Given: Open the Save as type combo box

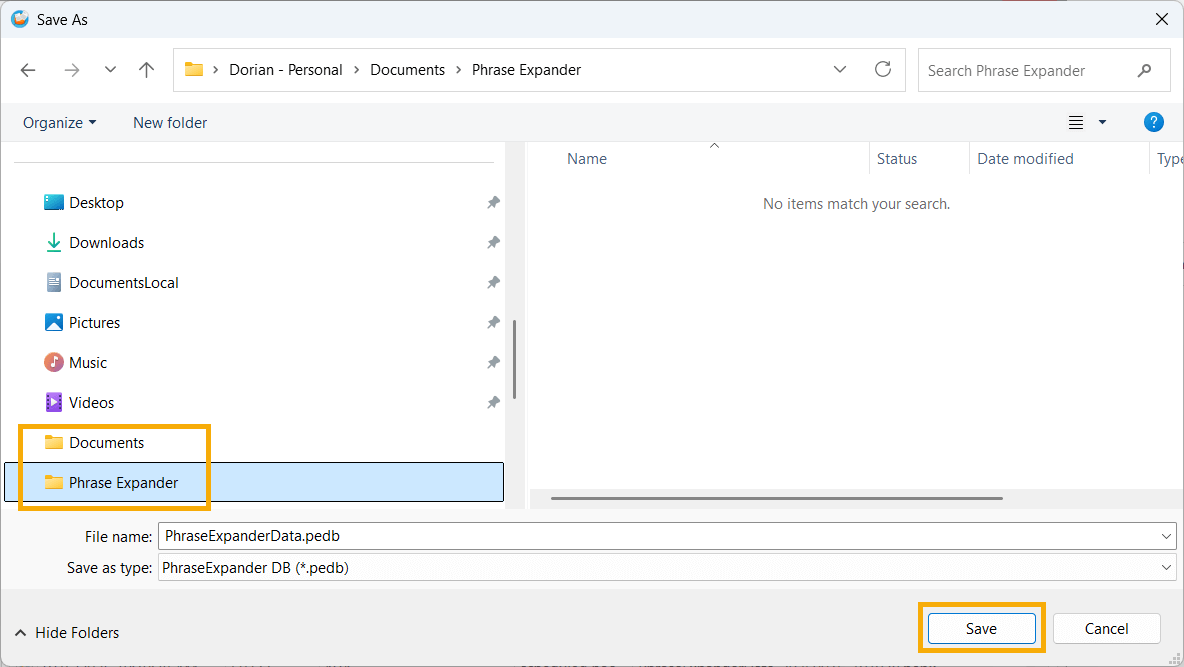Looking at the screenshot, I should (667, 567).
